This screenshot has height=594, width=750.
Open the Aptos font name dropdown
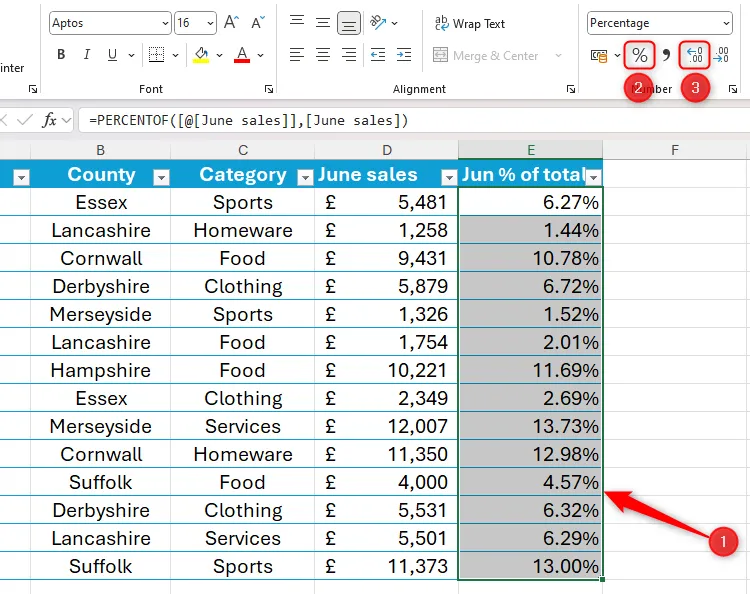[x=164, y=23]
